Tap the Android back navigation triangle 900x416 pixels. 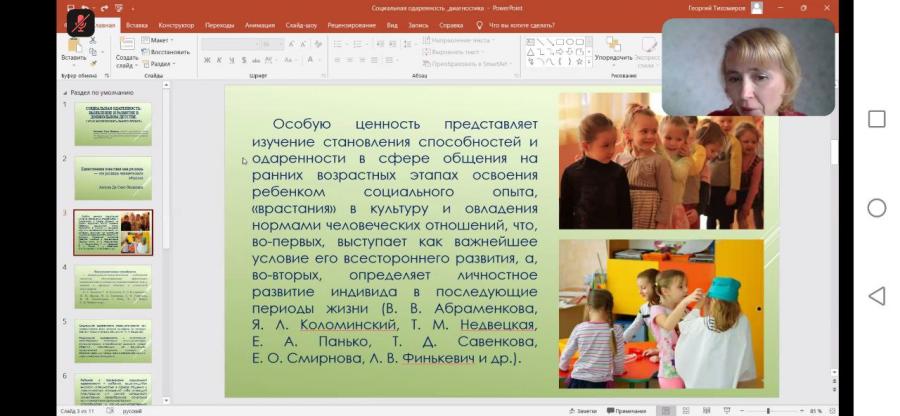coord(876,296)
